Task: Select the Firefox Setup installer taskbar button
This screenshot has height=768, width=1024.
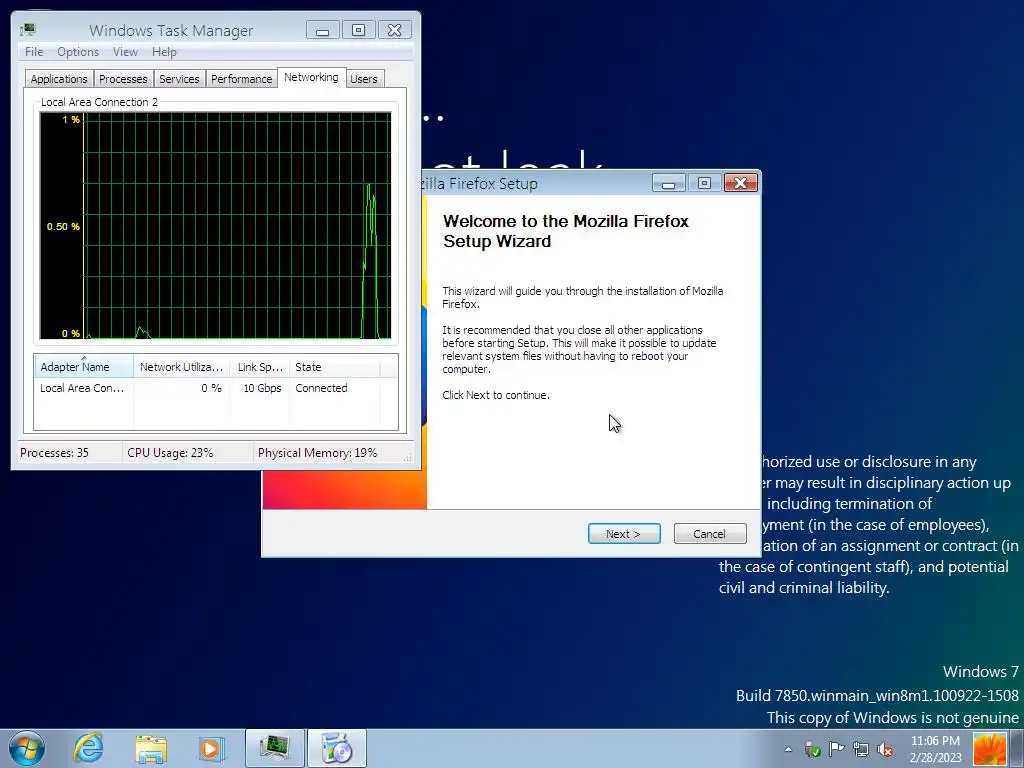Action: tap(337, 748)
